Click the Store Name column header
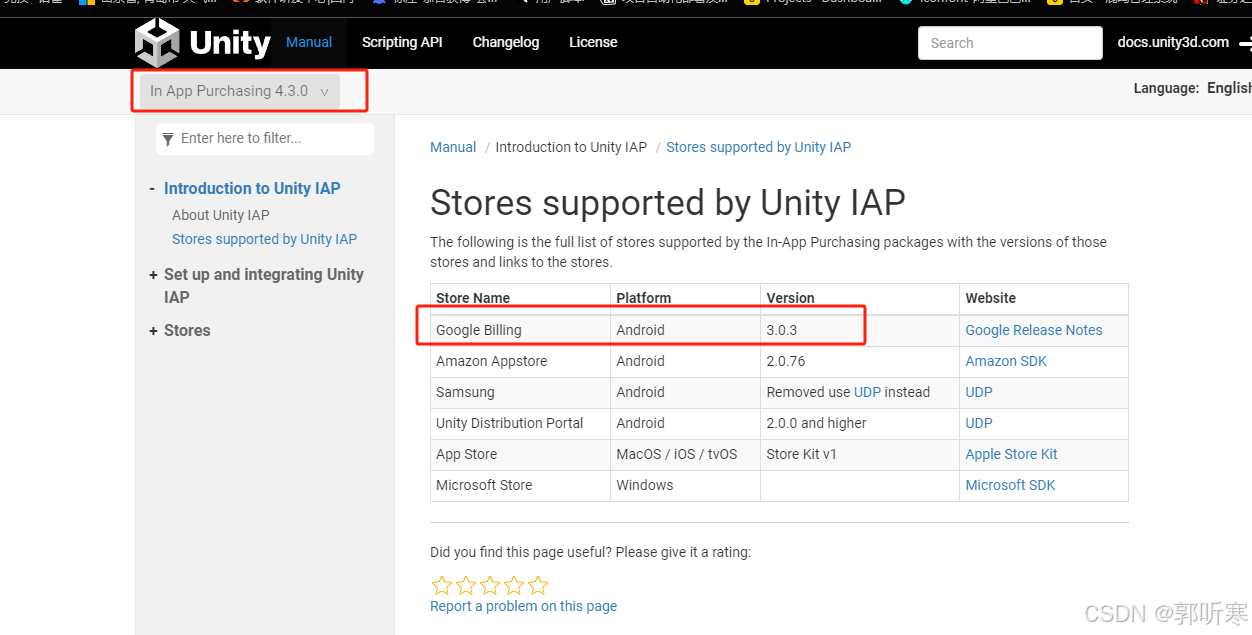 coord(520,298)
